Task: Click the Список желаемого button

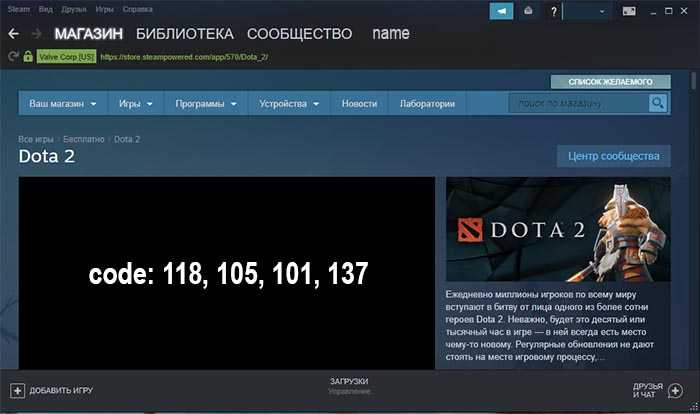Action: tap(610, 82)
